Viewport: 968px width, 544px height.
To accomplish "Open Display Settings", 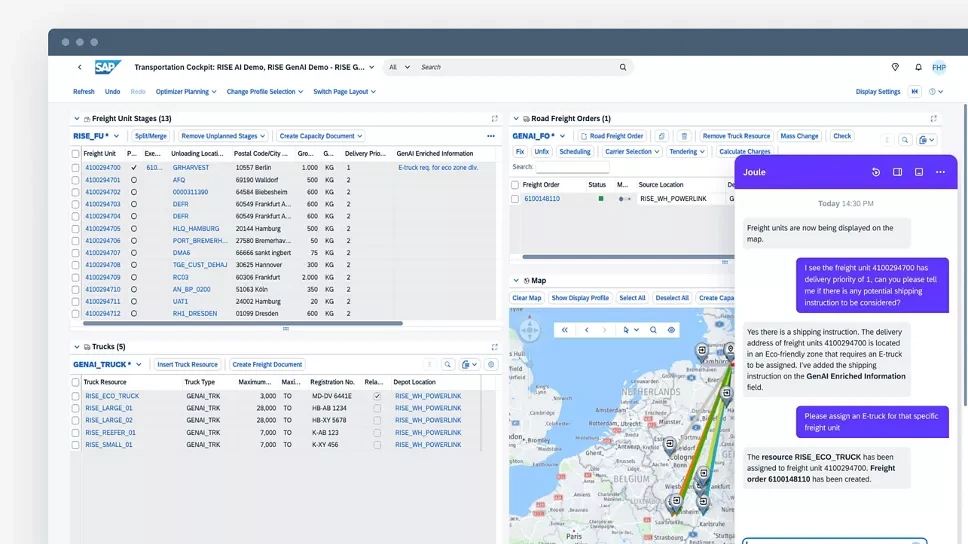I will (x=877, y=91).
